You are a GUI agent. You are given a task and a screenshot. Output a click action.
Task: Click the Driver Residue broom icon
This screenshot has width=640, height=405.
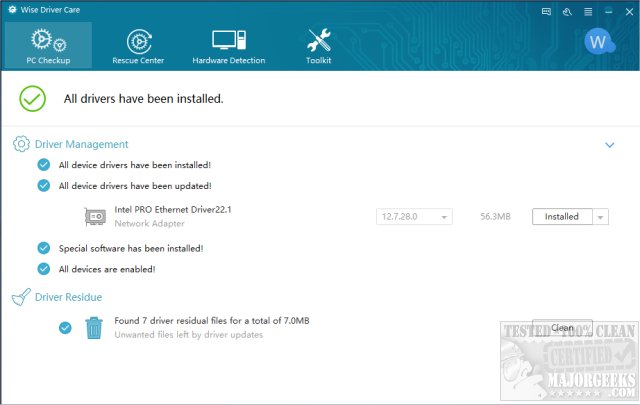(x=21, y=297)
